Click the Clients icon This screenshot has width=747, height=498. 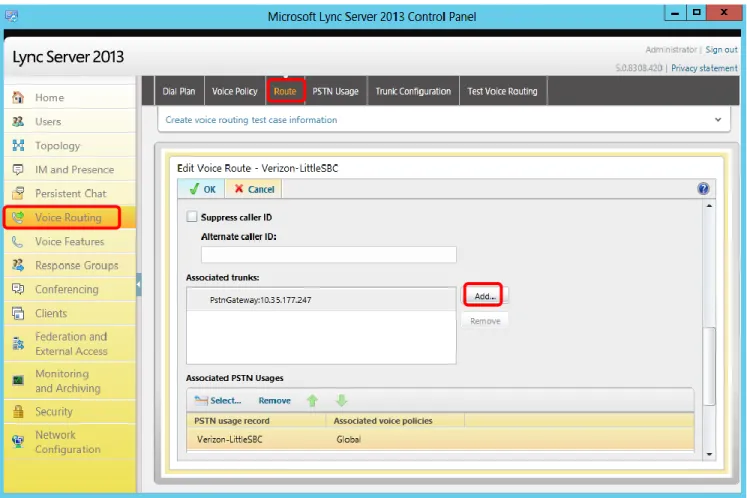(18, 313)
